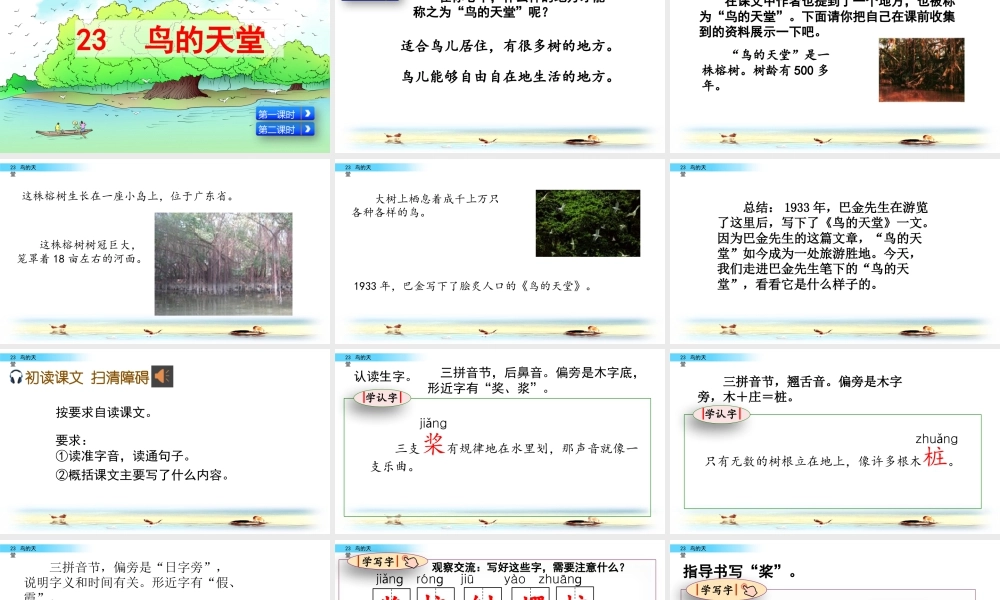Image resolution: width=1000 pixels, height=600 pixels.
Task: Switch to 第一课时
Action: point(283,115)
